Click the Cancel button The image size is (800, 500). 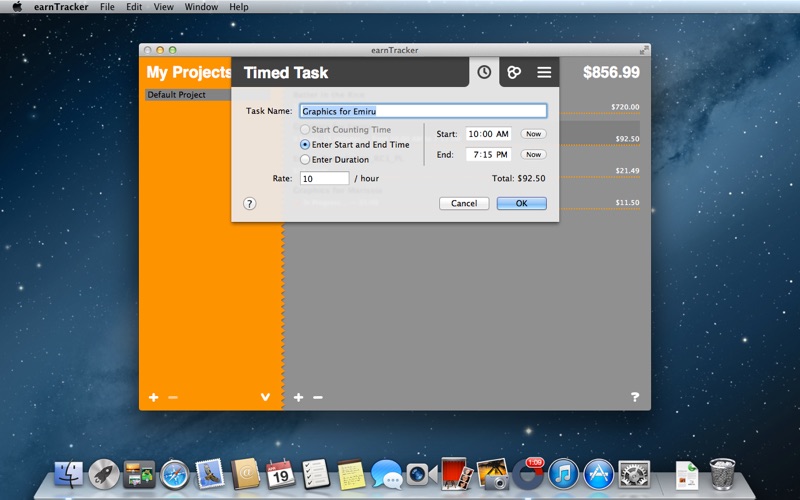tap(464, 203)
